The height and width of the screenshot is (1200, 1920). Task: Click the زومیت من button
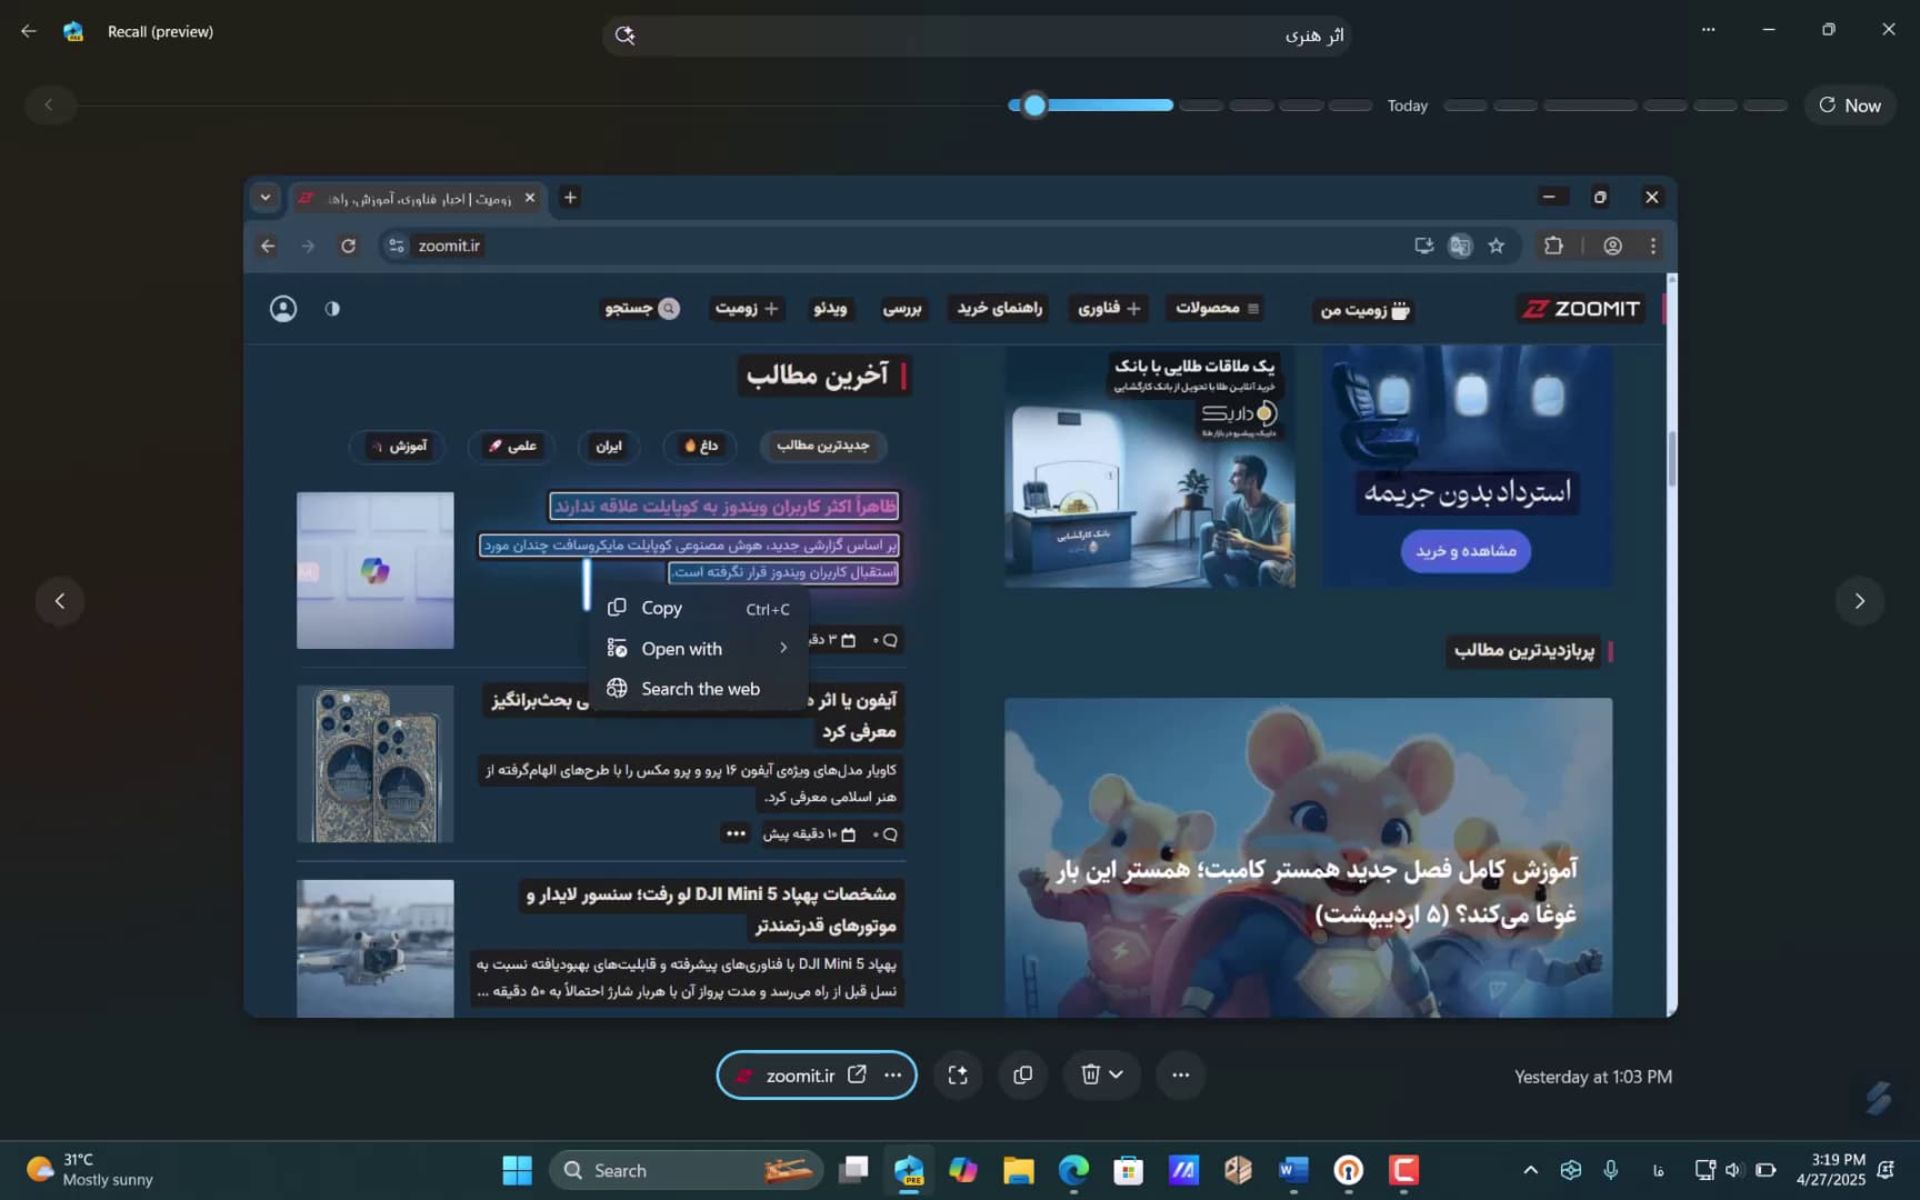[1365, 310]
